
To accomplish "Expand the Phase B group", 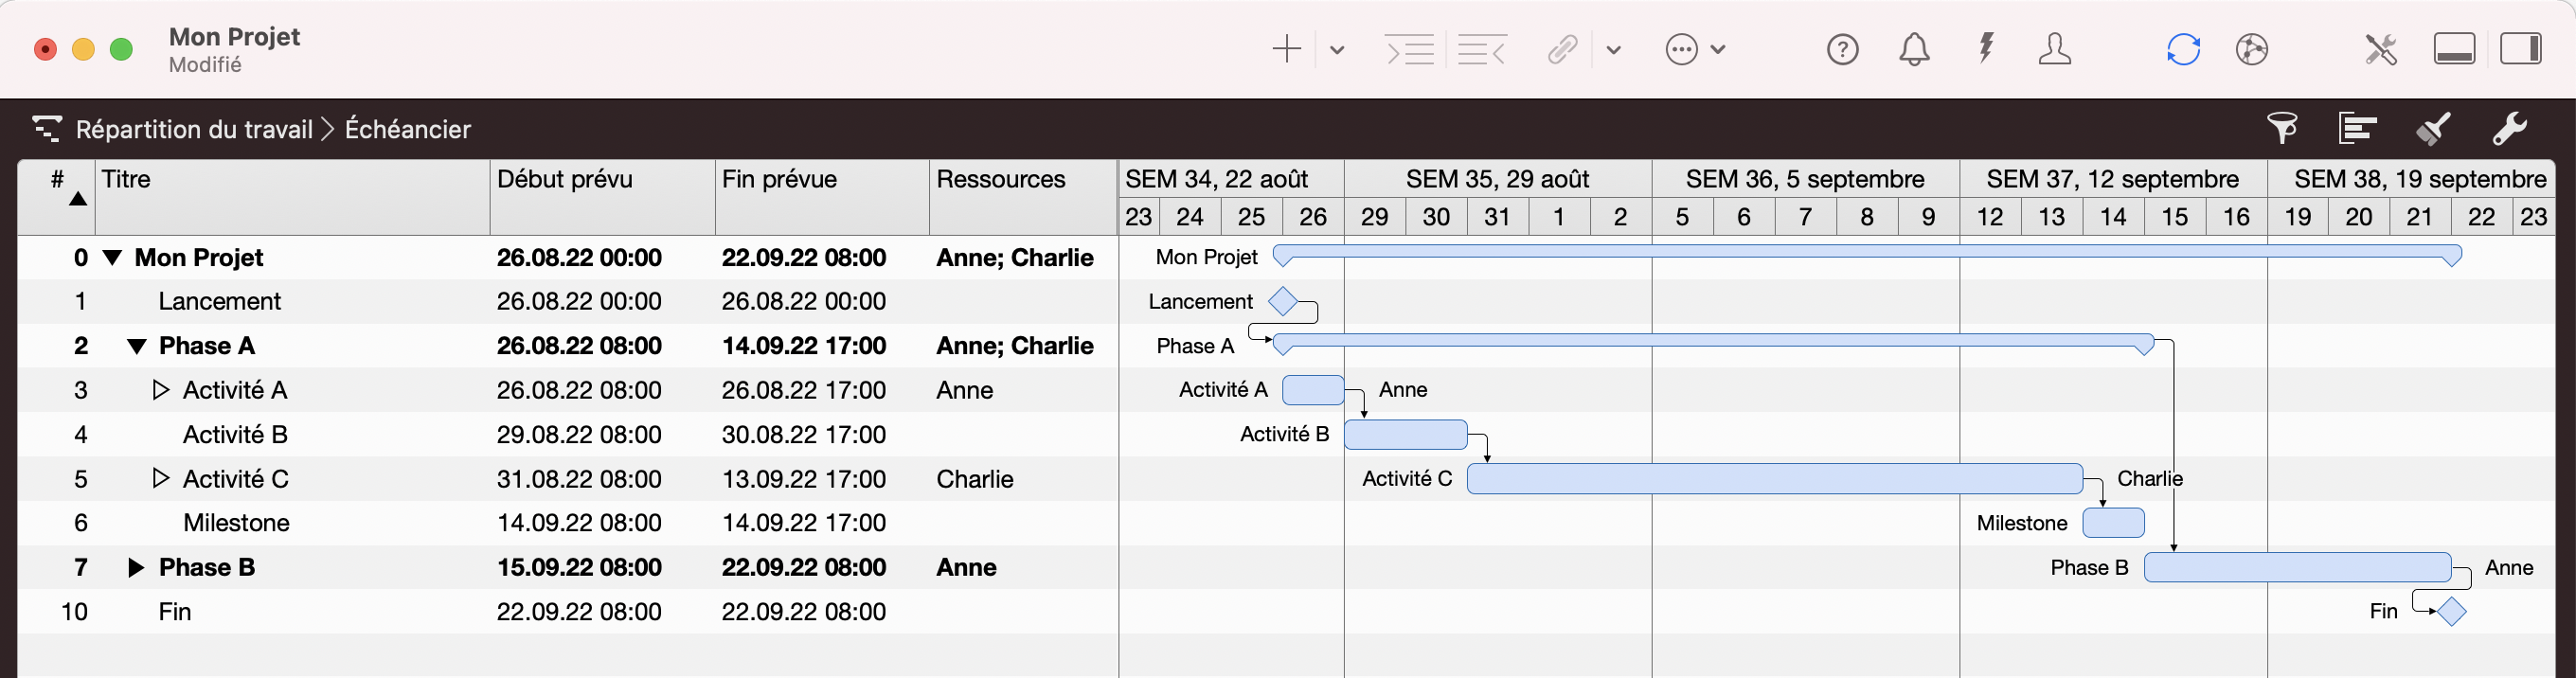I will pyautogui.click(x=137, y=568).
